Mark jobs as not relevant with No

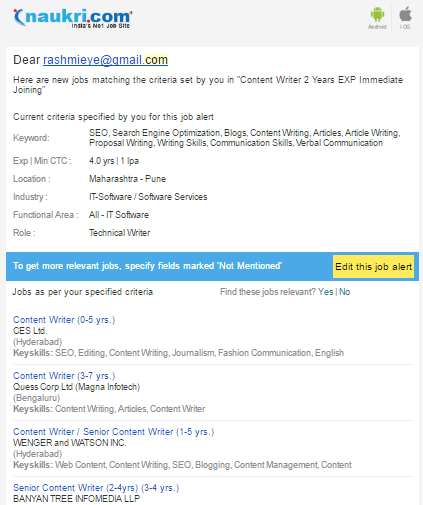(x=345, y=292)
